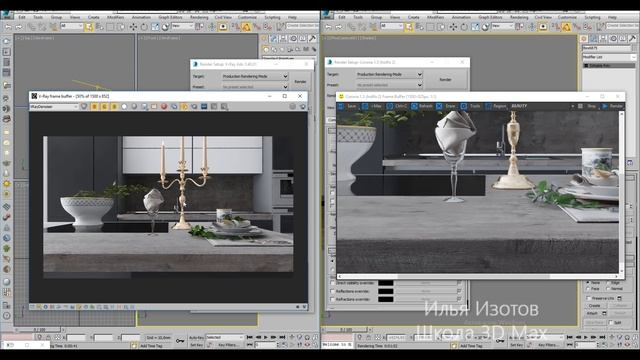Select Rotate tool in right 3ds Max window
This screenshot has height=360, width=640.
464,27
